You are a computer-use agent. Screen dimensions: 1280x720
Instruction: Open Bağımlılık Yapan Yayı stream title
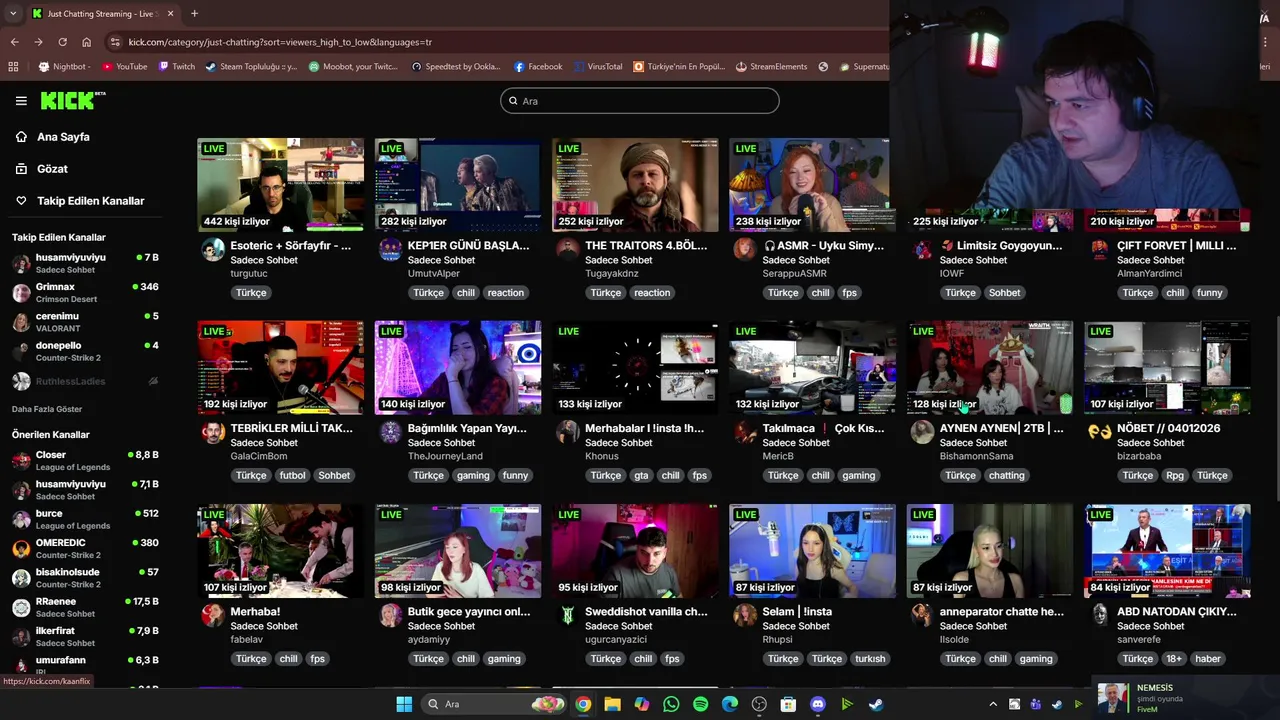467,428
